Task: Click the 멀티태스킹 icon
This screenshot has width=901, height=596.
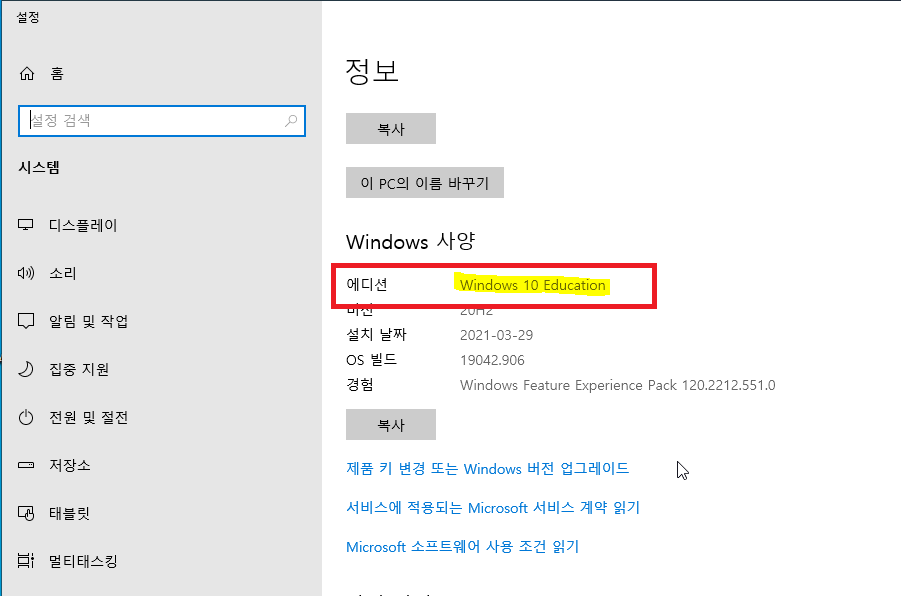Action: pyautogui.click(x=26, y=560)
